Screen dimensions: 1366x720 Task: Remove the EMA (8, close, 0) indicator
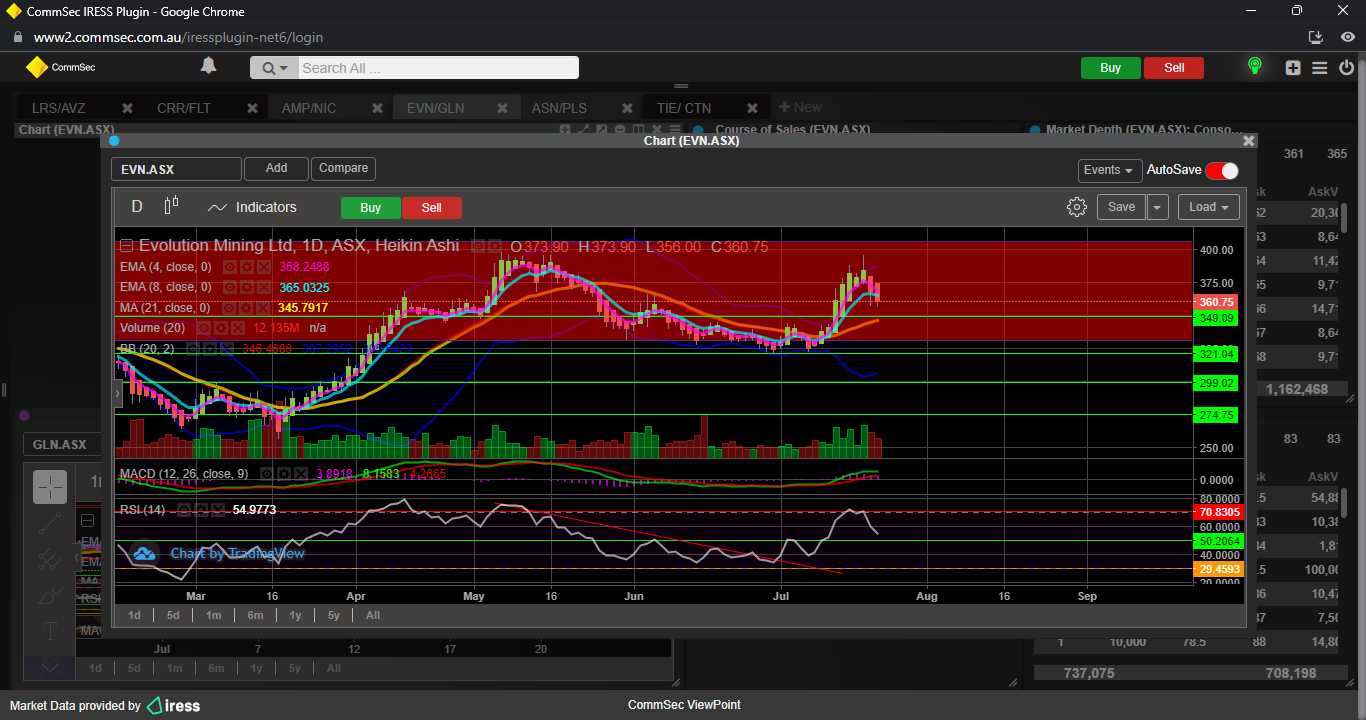tap(263, 287)
